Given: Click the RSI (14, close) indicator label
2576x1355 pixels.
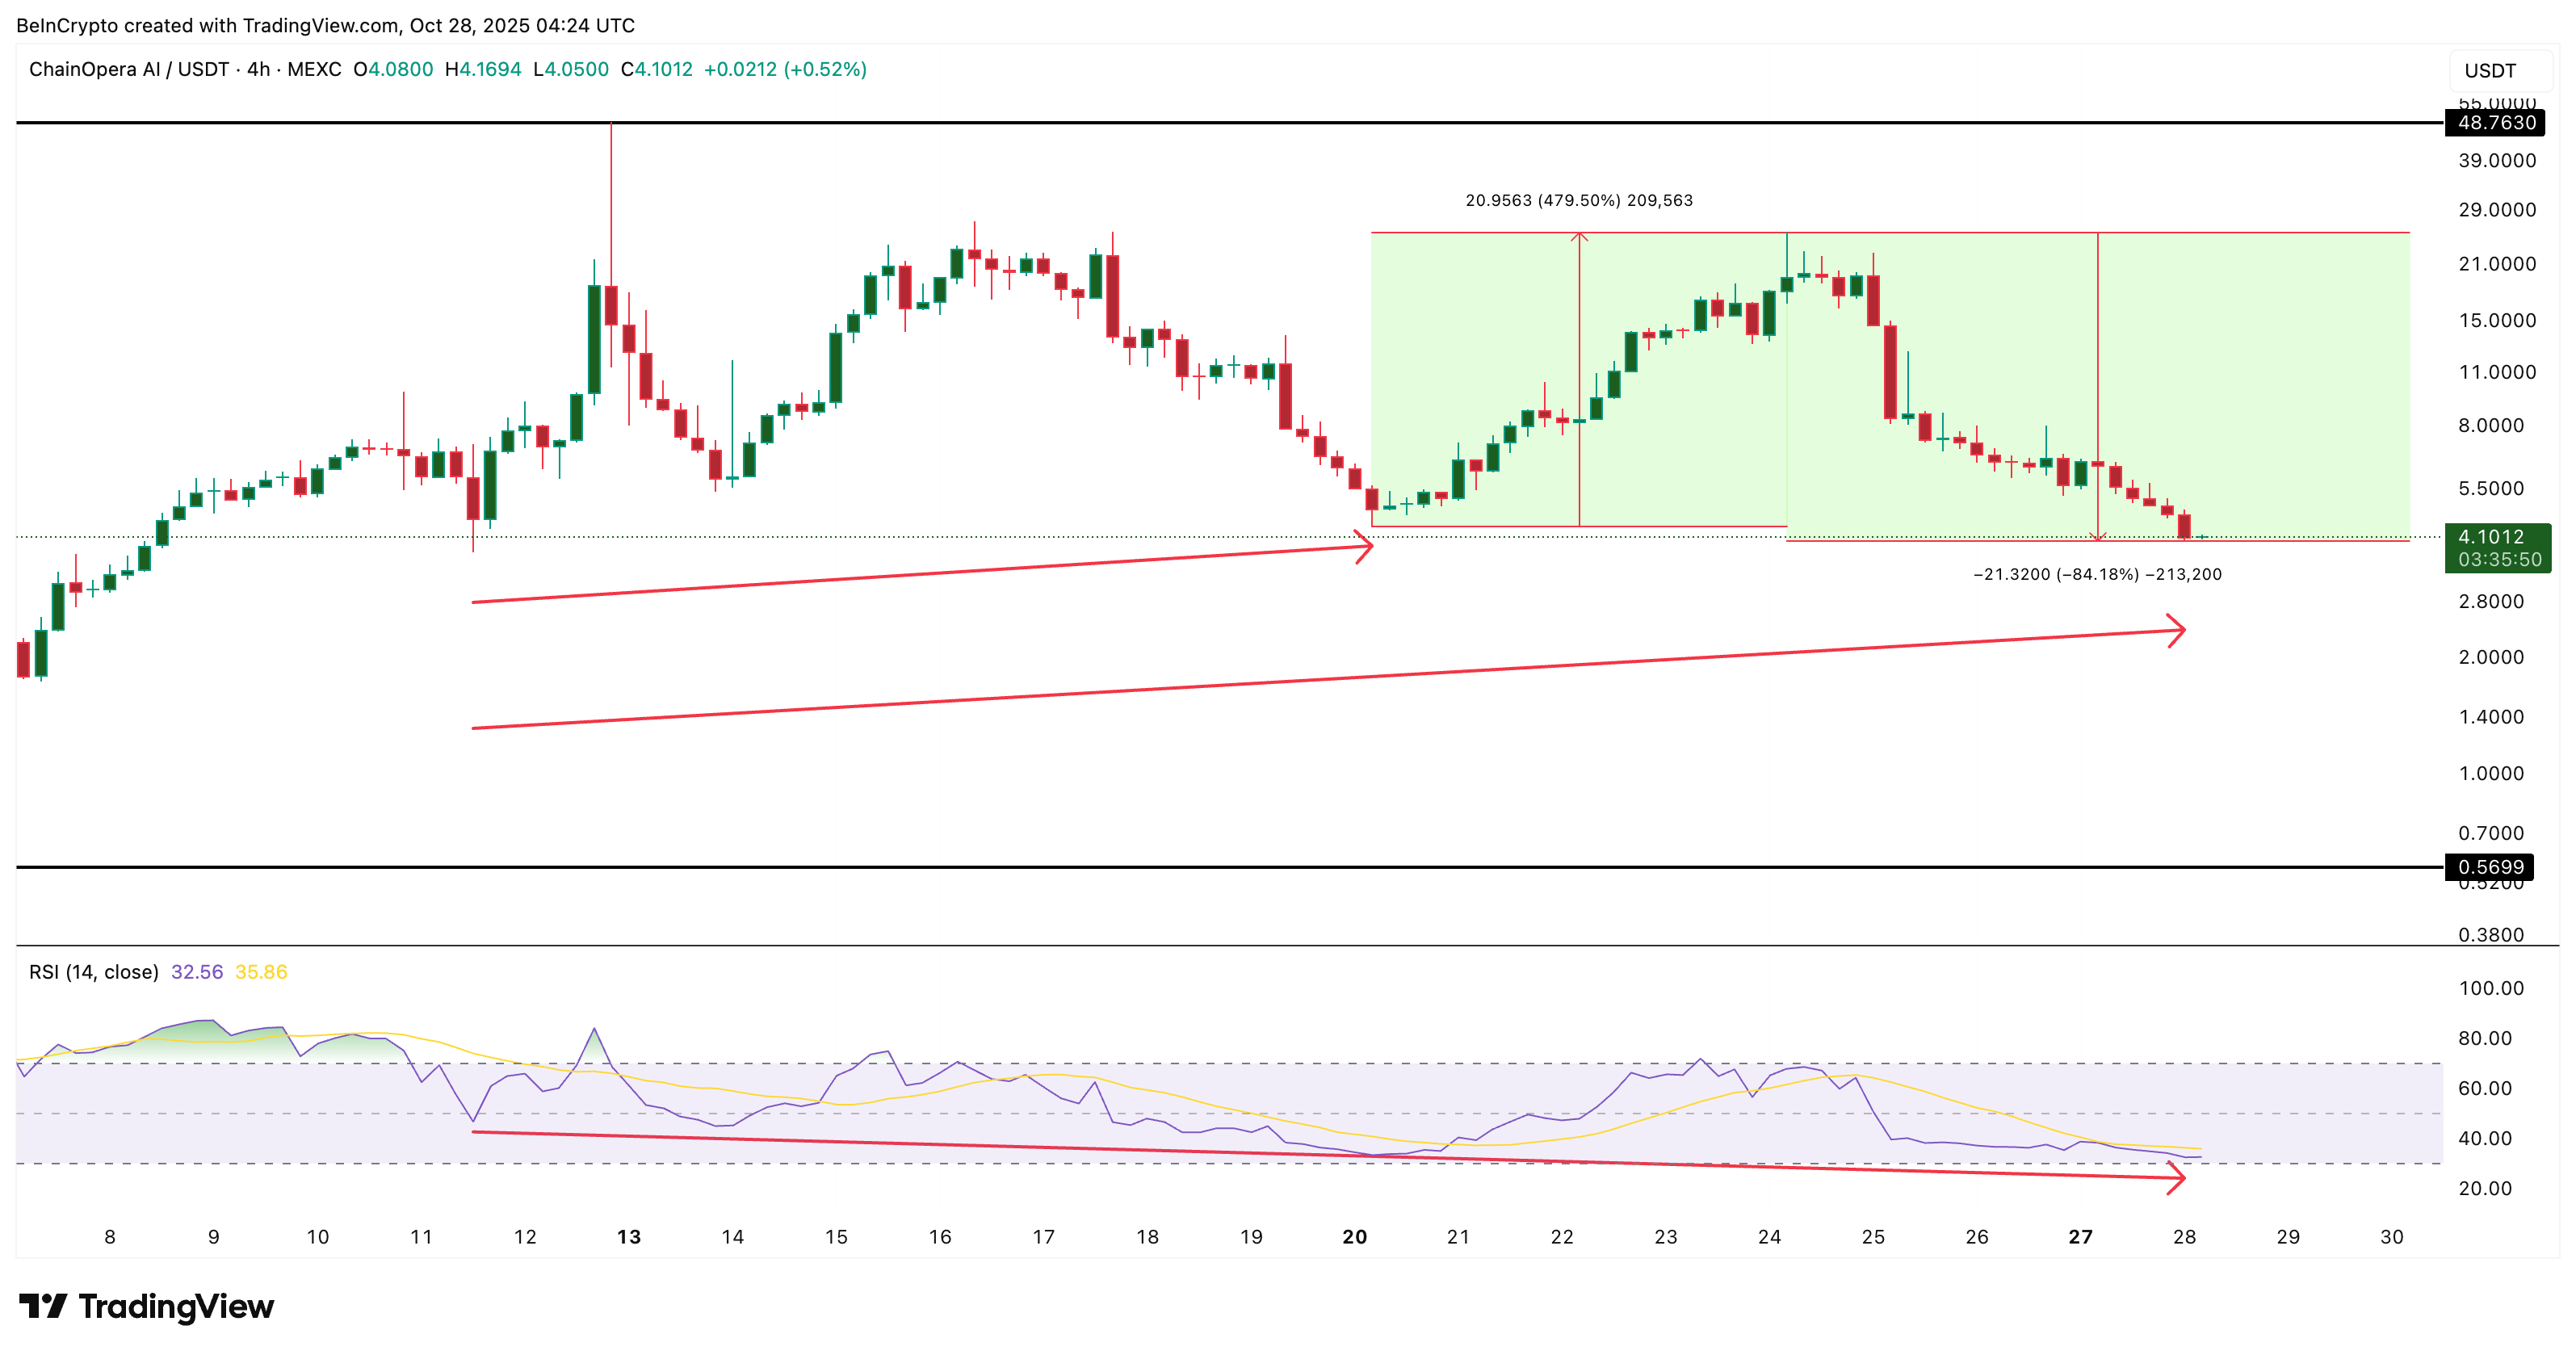Looking at the screenshot, I should pos(94,972).
